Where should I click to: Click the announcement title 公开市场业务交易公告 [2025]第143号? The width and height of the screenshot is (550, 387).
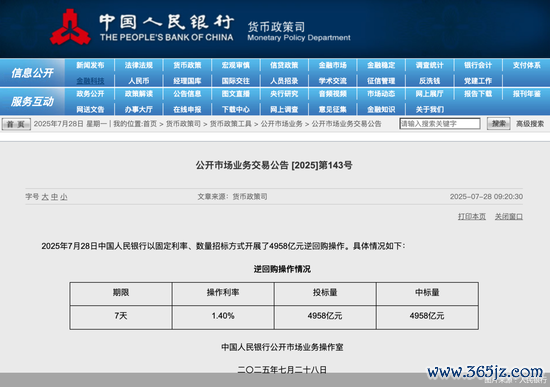coord(274,165)
